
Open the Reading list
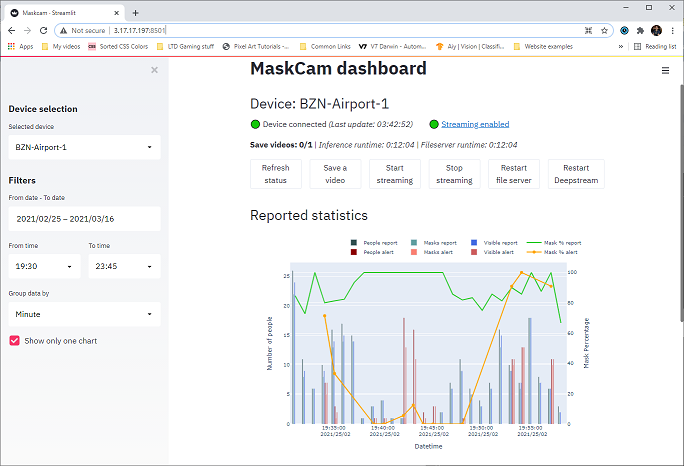click(653, 46)
